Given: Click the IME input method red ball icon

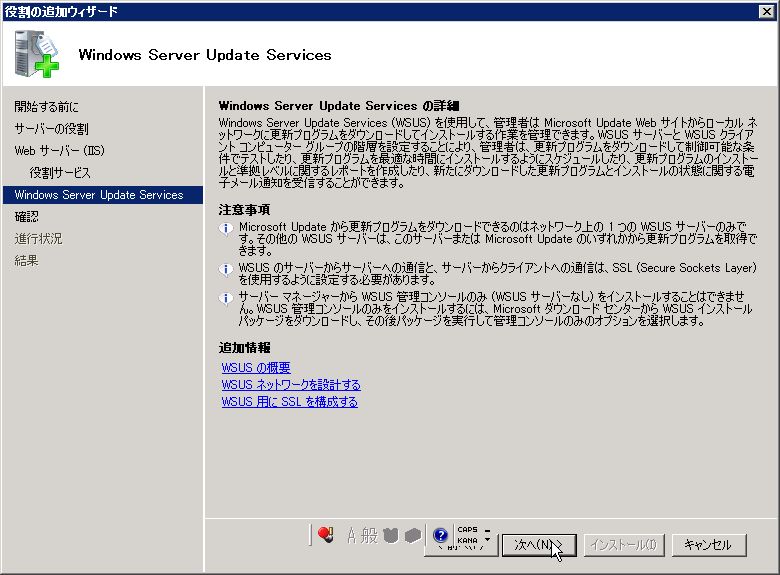Looking at the screenshot, I should coord(326,535).
